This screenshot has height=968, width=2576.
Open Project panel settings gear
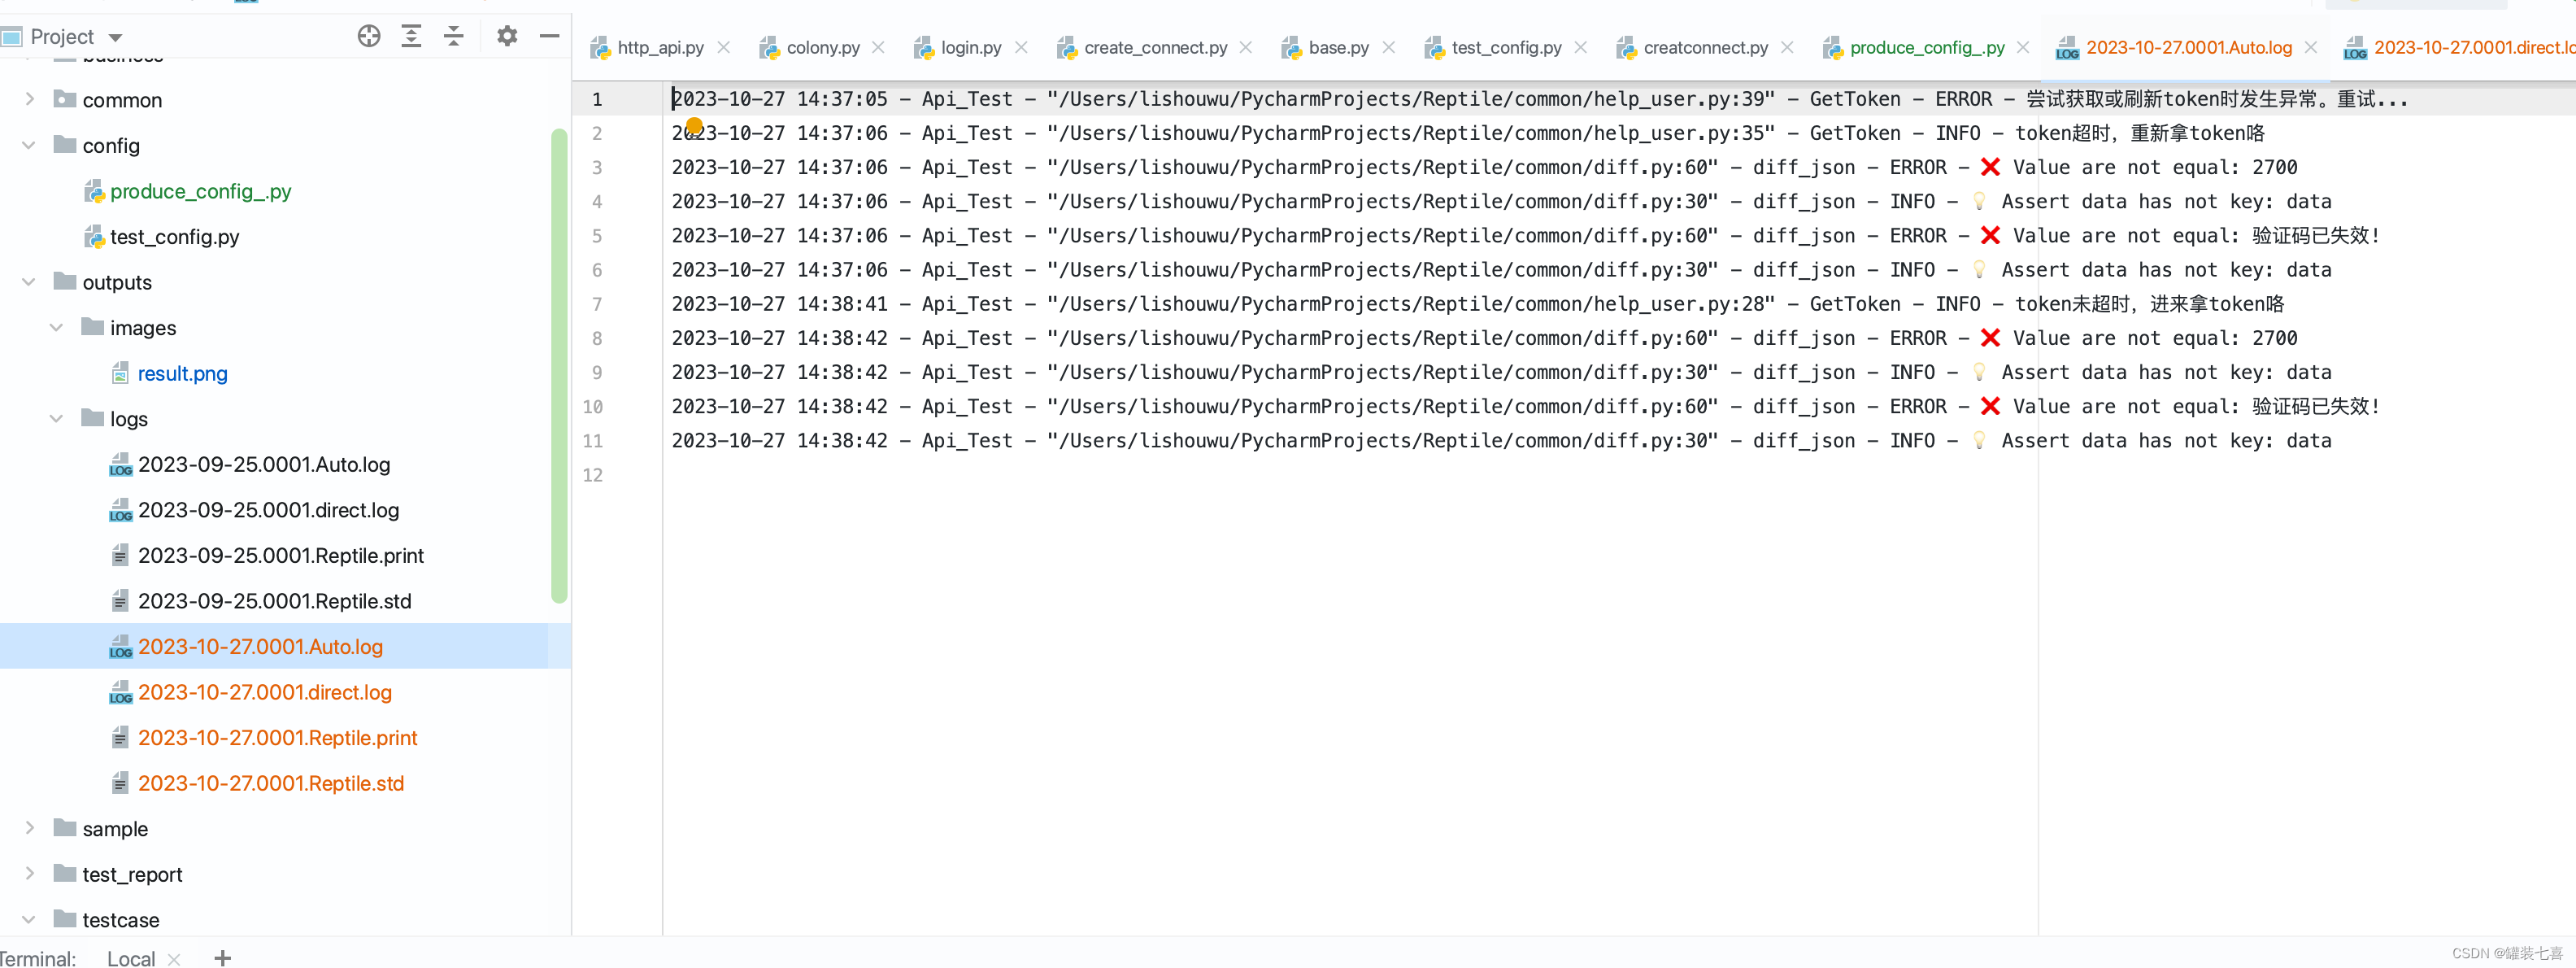[507, 36]
